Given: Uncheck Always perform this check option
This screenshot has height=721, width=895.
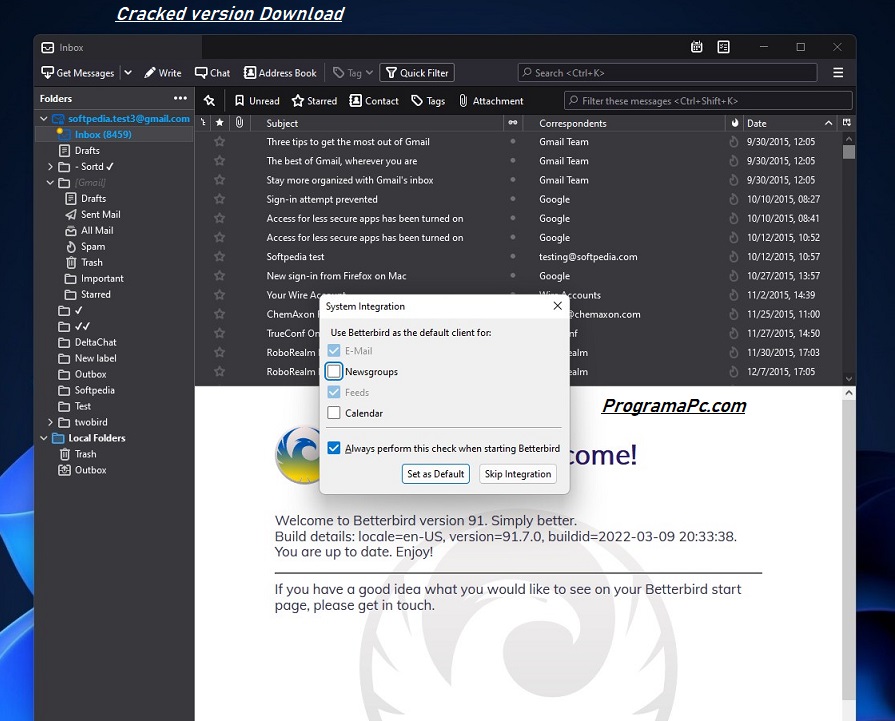Looking at the screenshot, I should pyautogui.click(x=335, y=449).
